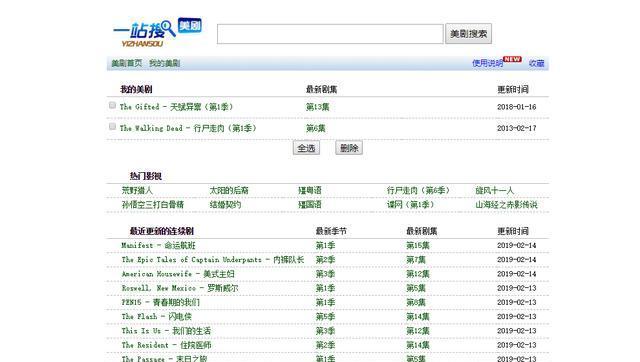Open The Gifted - 天赋异禀 series link
Image resolution: width=640 pixels, height=362 pixels.
177,107
